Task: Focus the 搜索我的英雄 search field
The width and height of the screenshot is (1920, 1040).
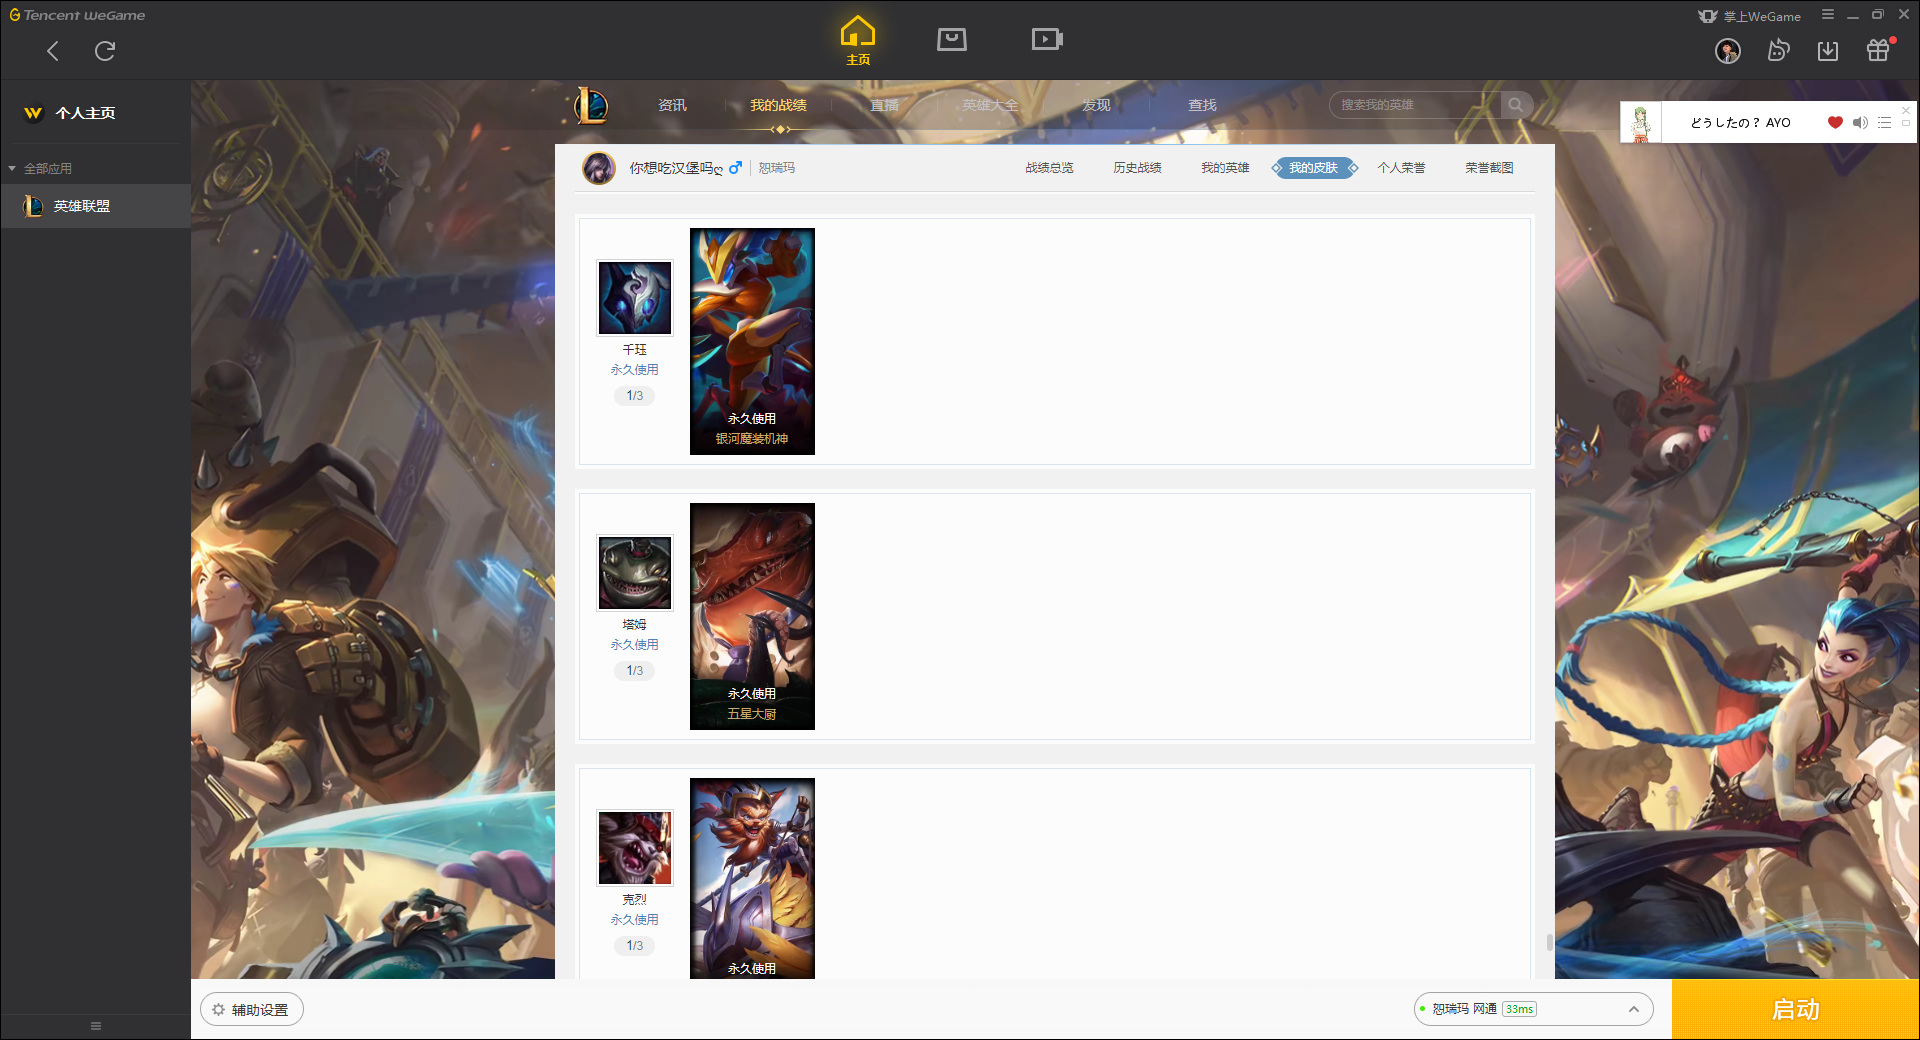Action: pyautogui.click(x=1415, y=105)
